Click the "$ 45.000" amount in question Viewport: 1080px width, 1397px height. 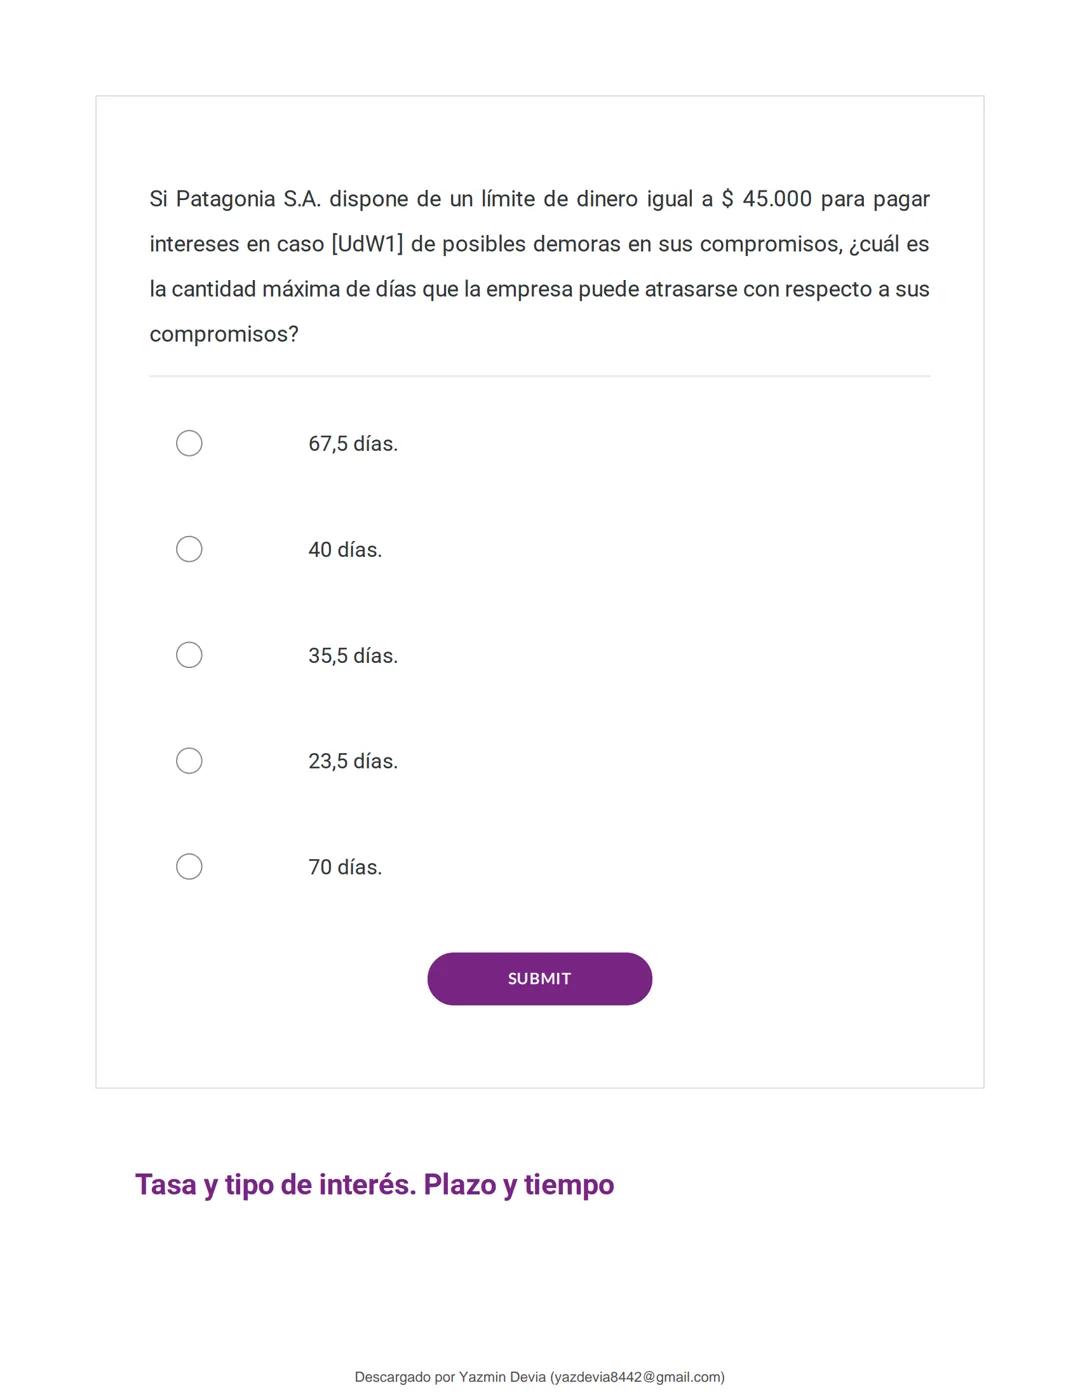click(x=766, y=199)
